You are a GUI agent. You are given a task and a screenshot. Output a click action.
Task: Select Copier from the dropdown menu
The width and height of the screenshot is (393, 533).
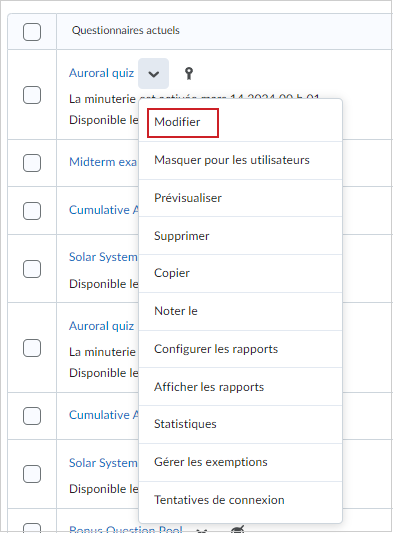click(172, 273)
